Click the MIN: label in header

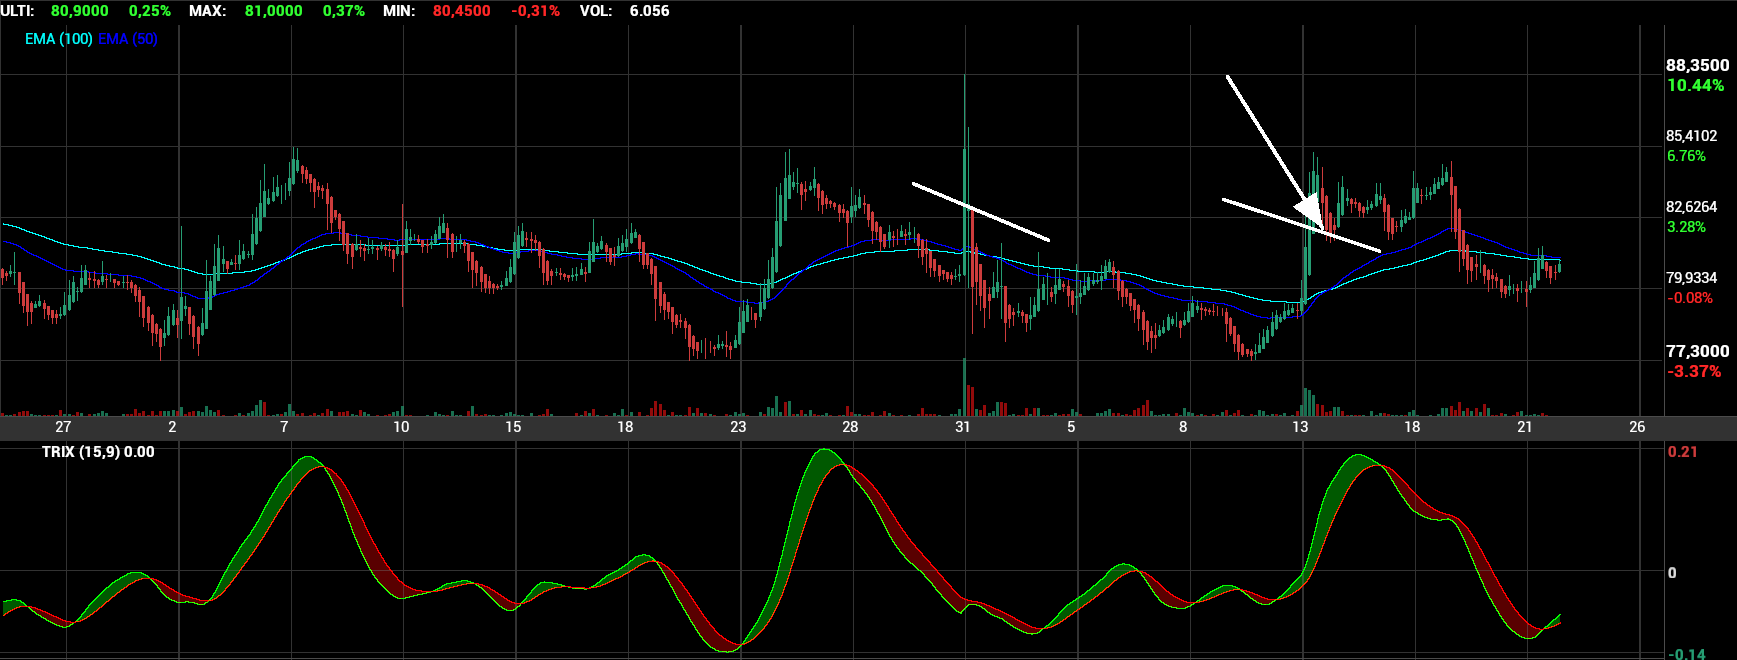(x=399, y=11)
